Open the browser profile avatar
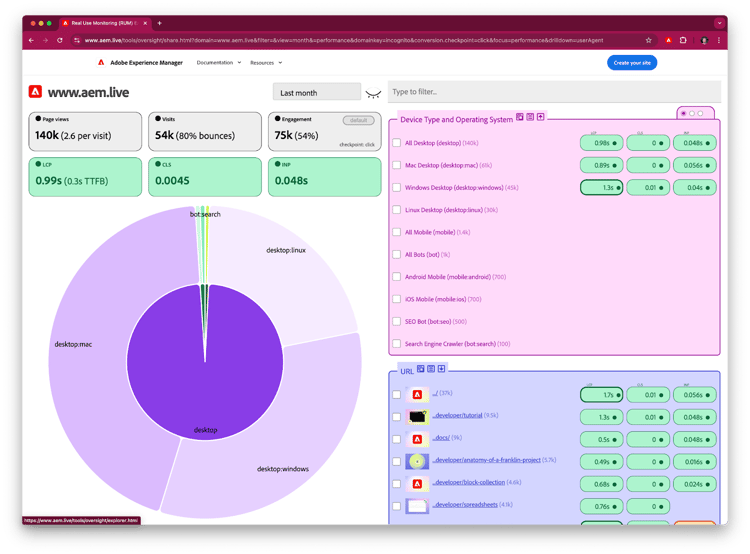The height and width of the screenshot is (554, 750). coord(704,40)
